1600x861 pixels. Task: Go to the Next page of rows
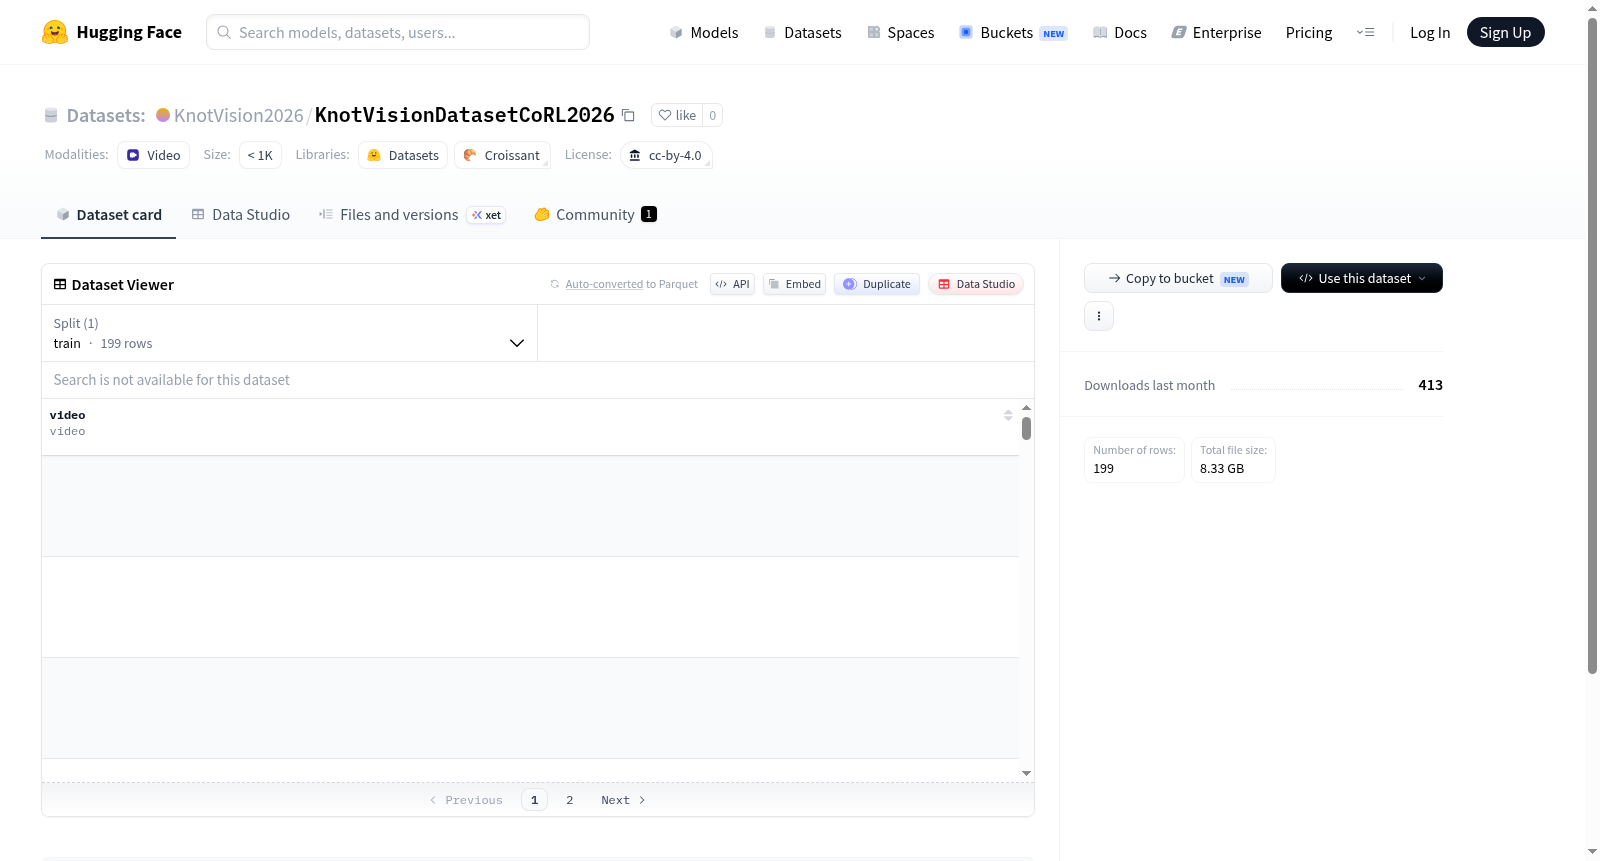pos(623,800)
